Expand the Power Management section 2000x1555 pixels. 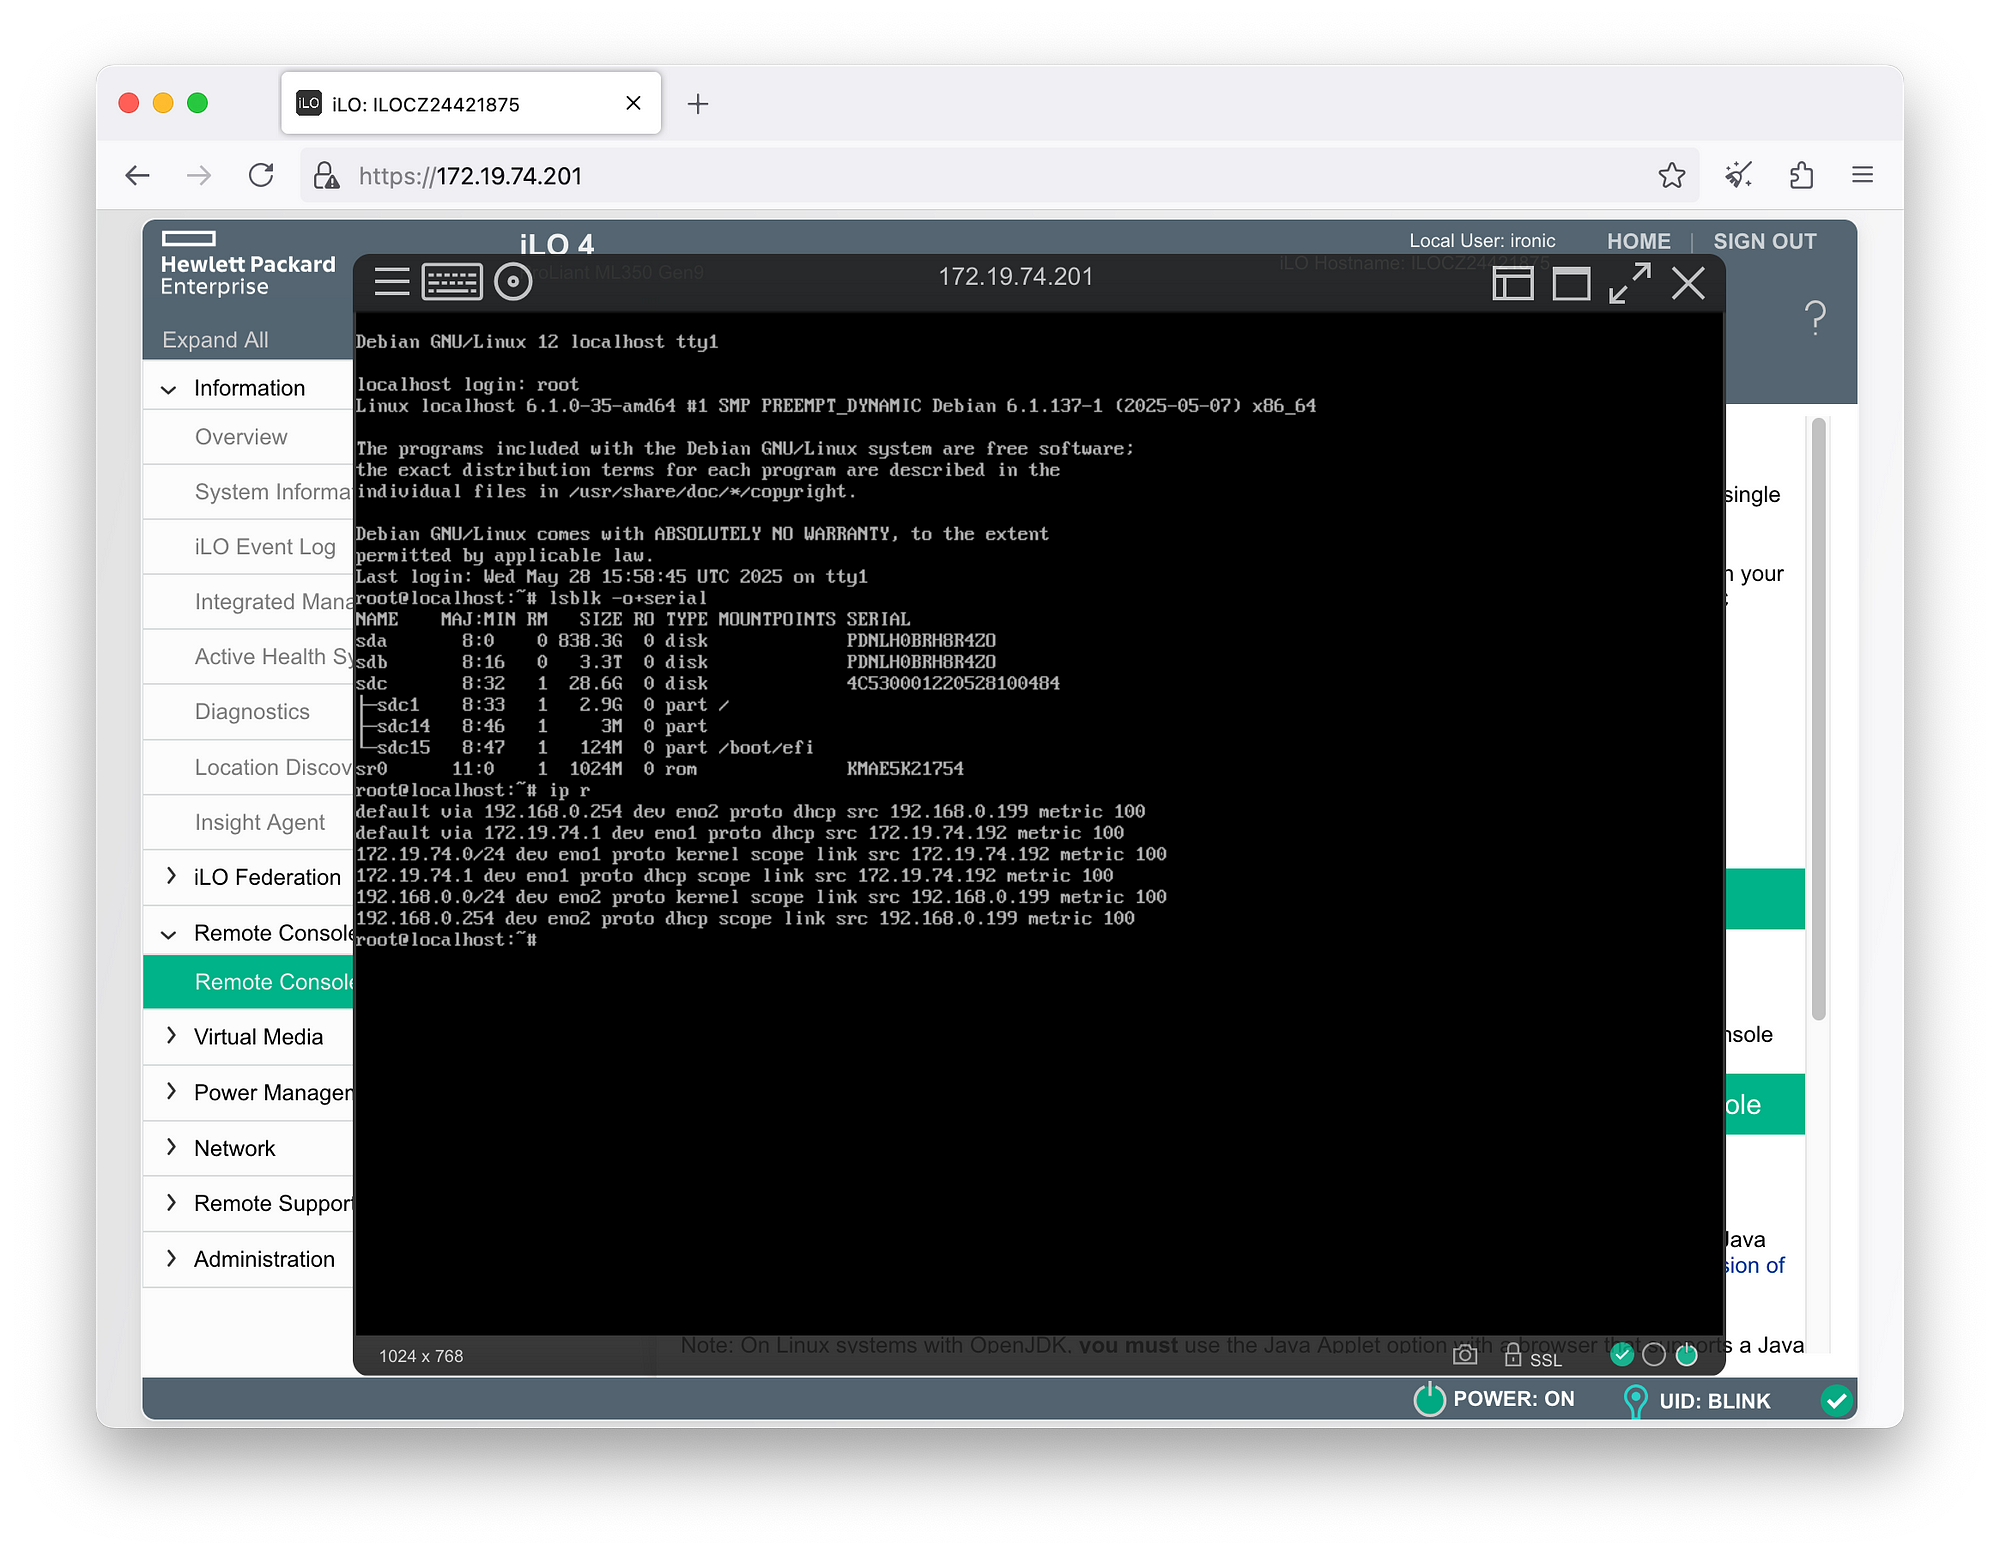pos(171,1091)
